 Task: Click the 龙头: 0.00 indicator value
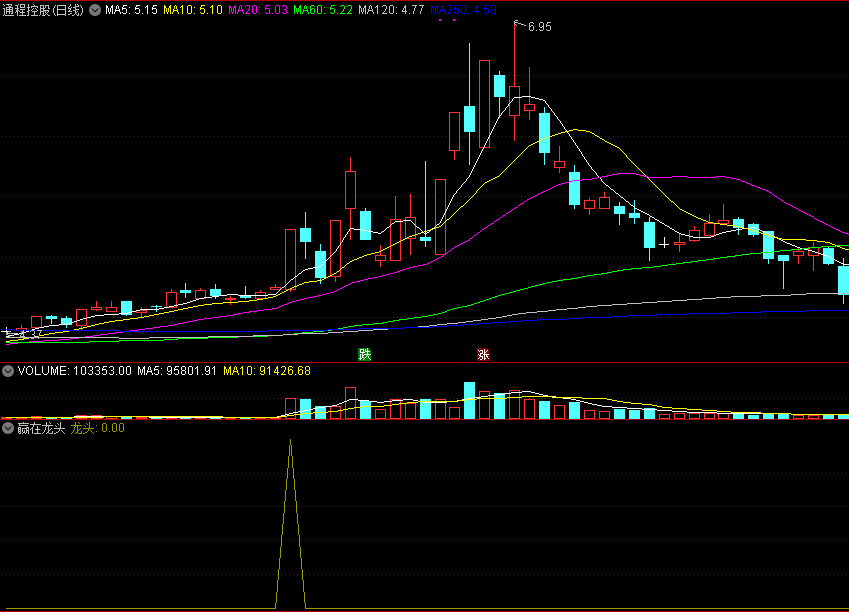click(97, 428)
